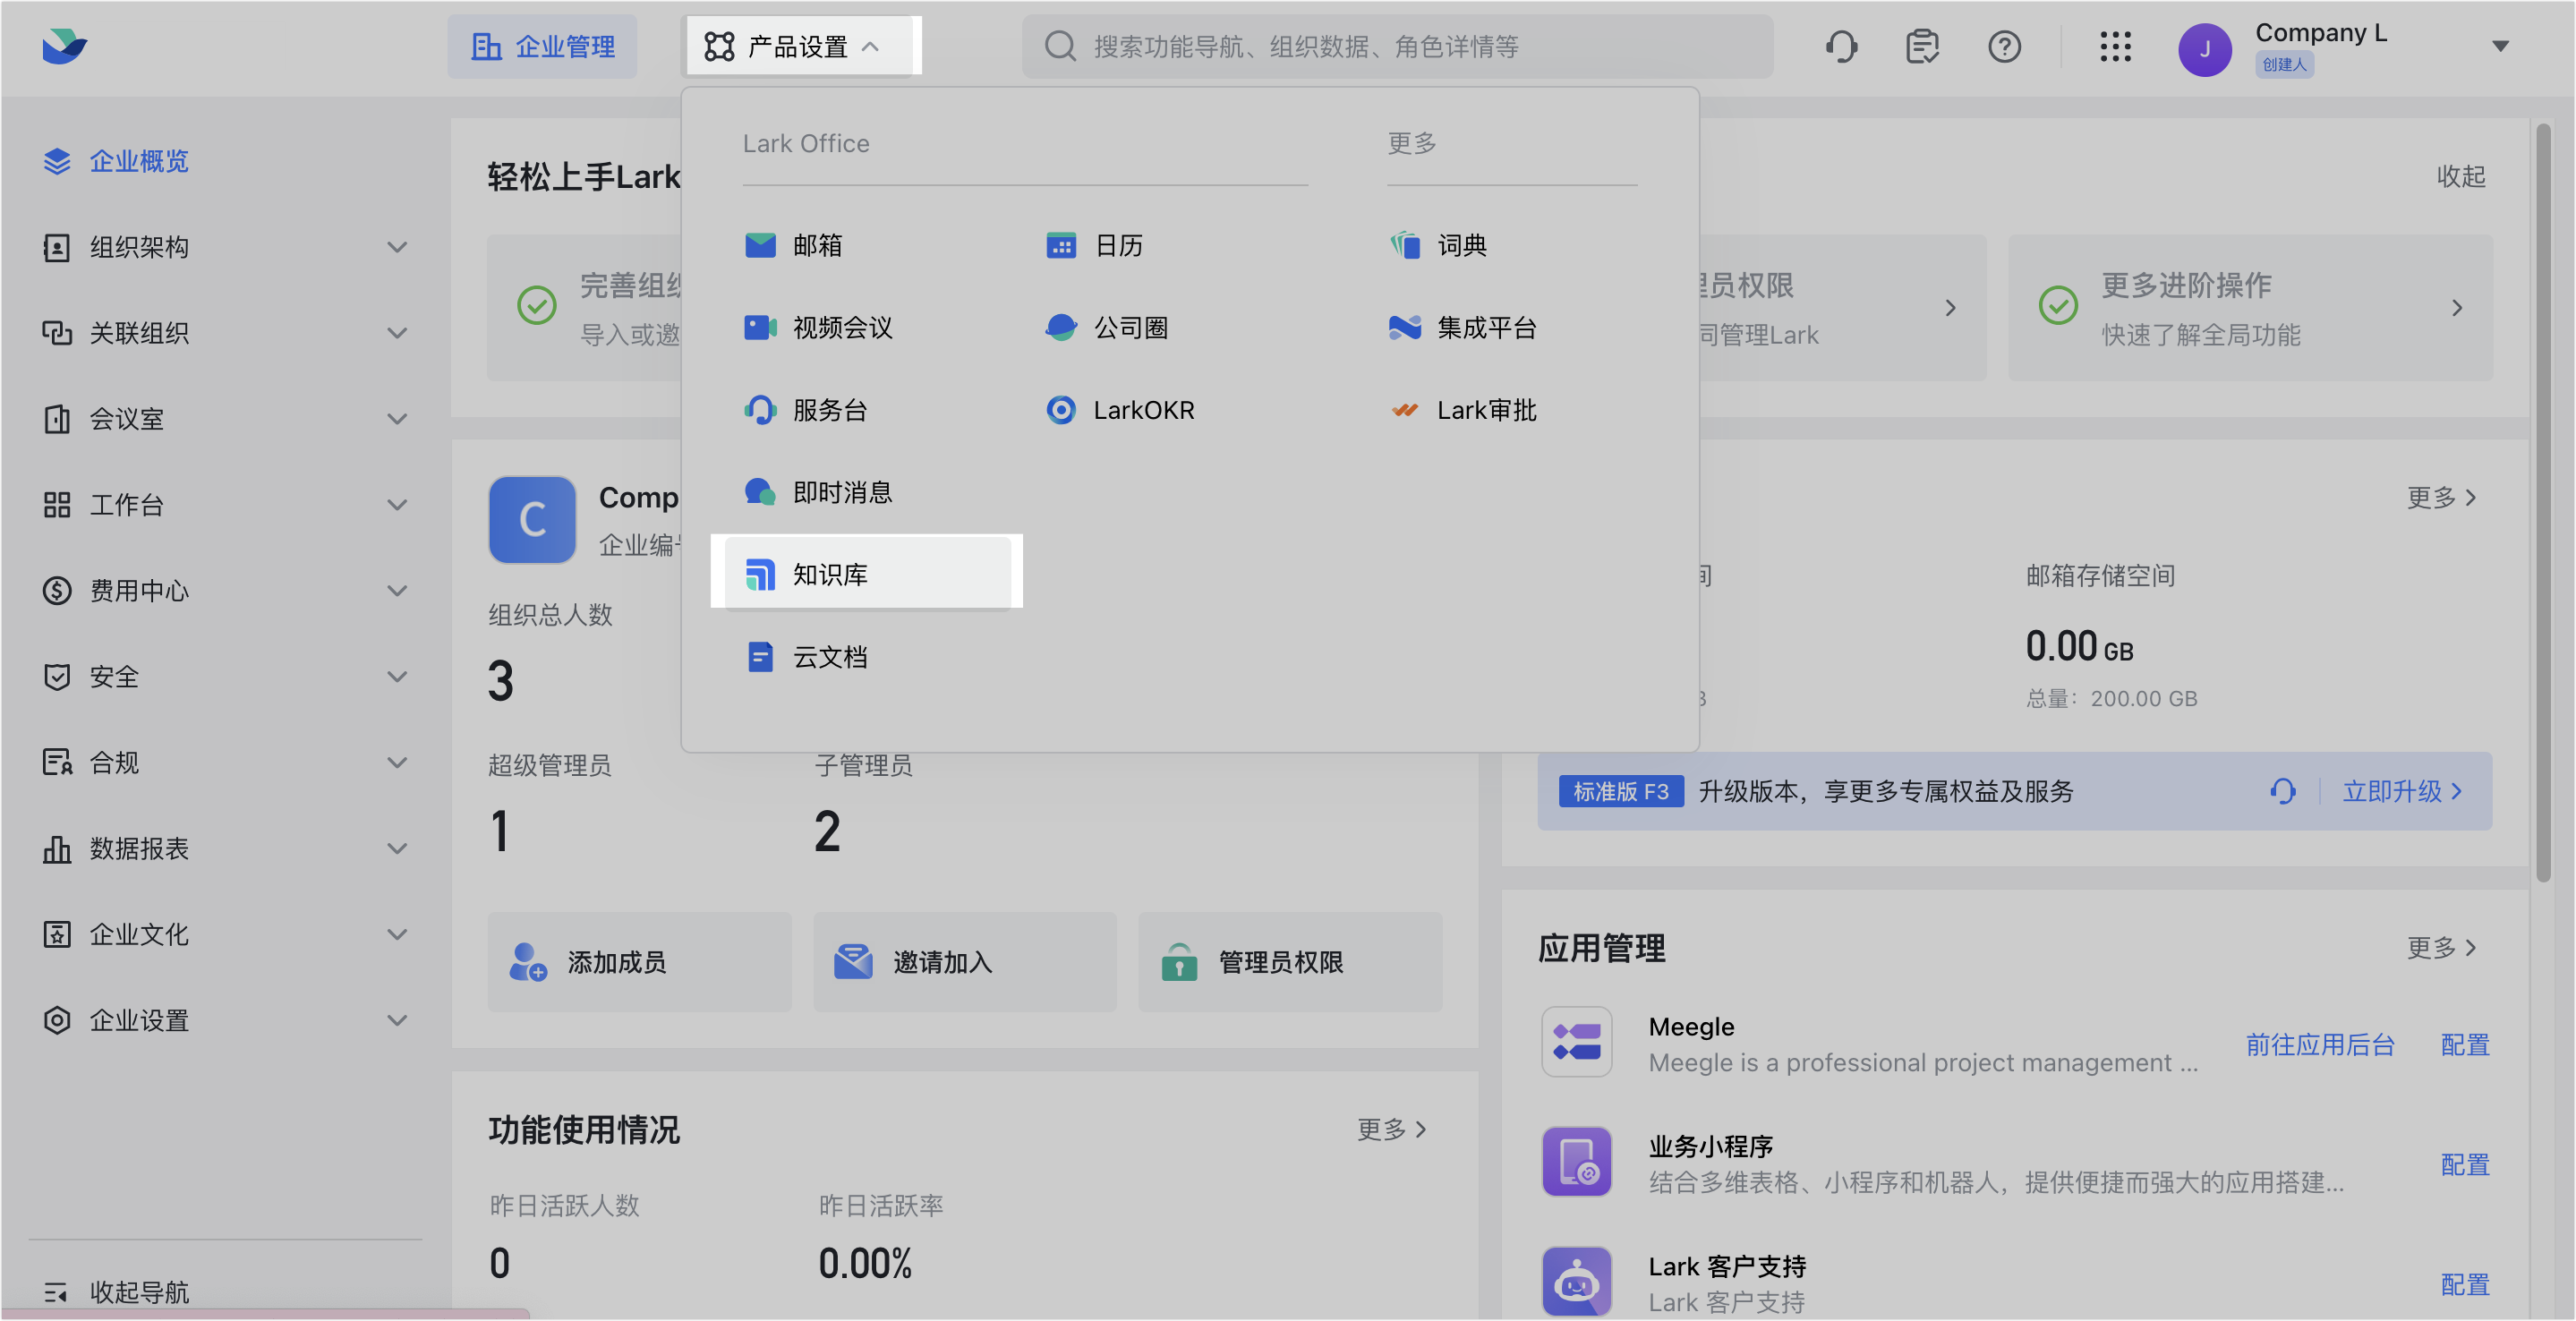Open 更多 in 功能使用情况 section

point(1391,1129)
